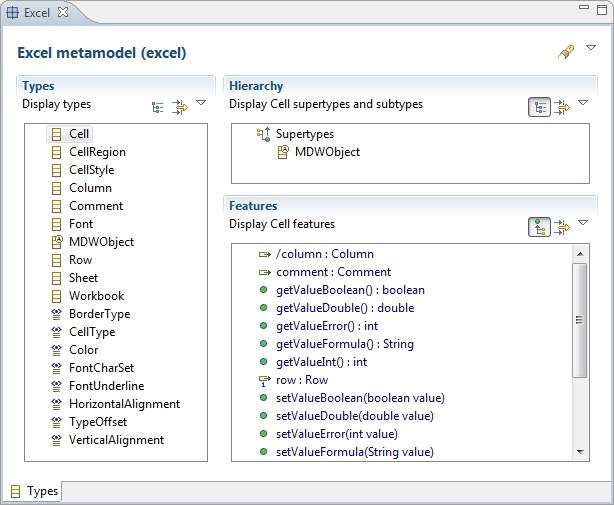Click the Hierarchy section header
The width and height of the screenshot is (614, 505).
click(x=256, y=86)
